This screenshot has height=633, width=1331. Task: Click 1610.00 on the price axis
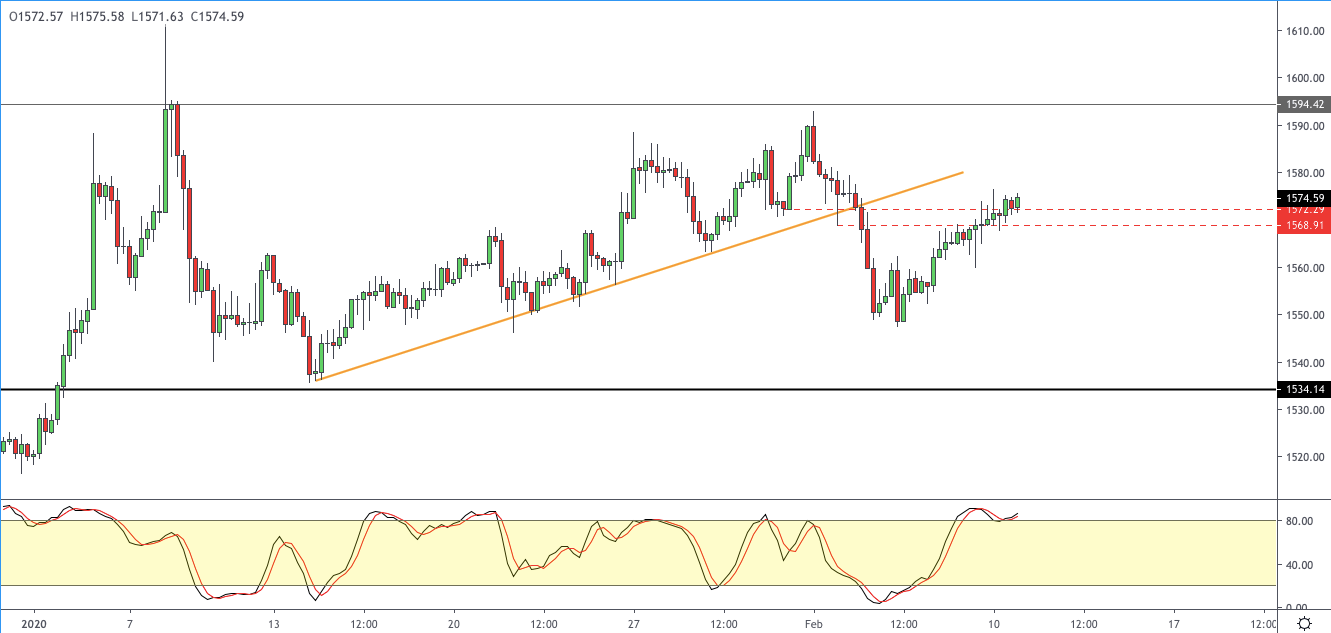click(x=1305, y=31)
